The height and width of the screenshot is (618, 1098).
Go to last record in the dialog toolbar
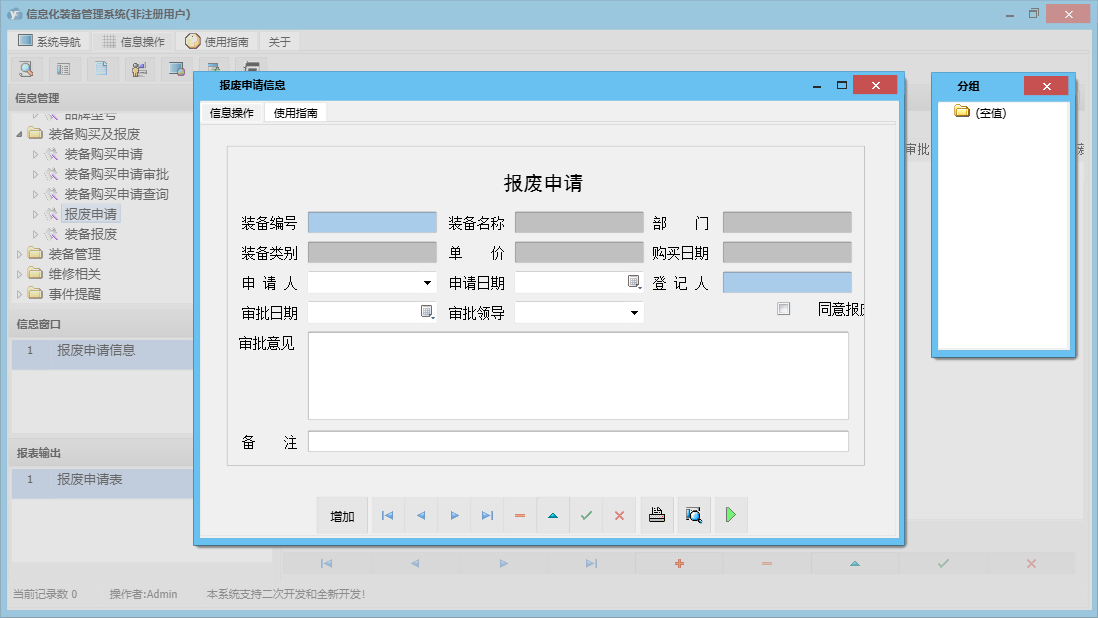(487, 515)
